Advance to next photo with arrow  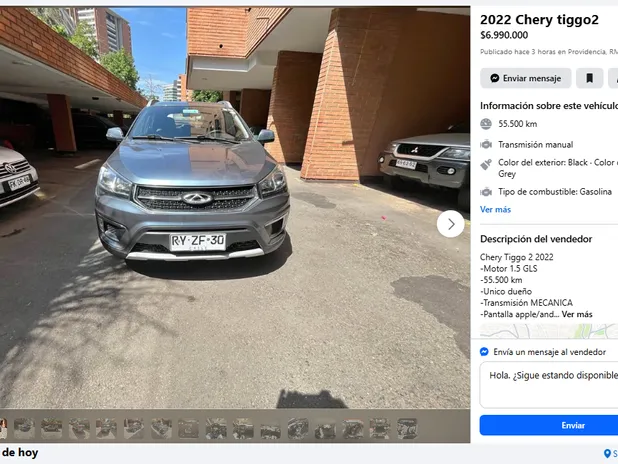tap(450, 224)
